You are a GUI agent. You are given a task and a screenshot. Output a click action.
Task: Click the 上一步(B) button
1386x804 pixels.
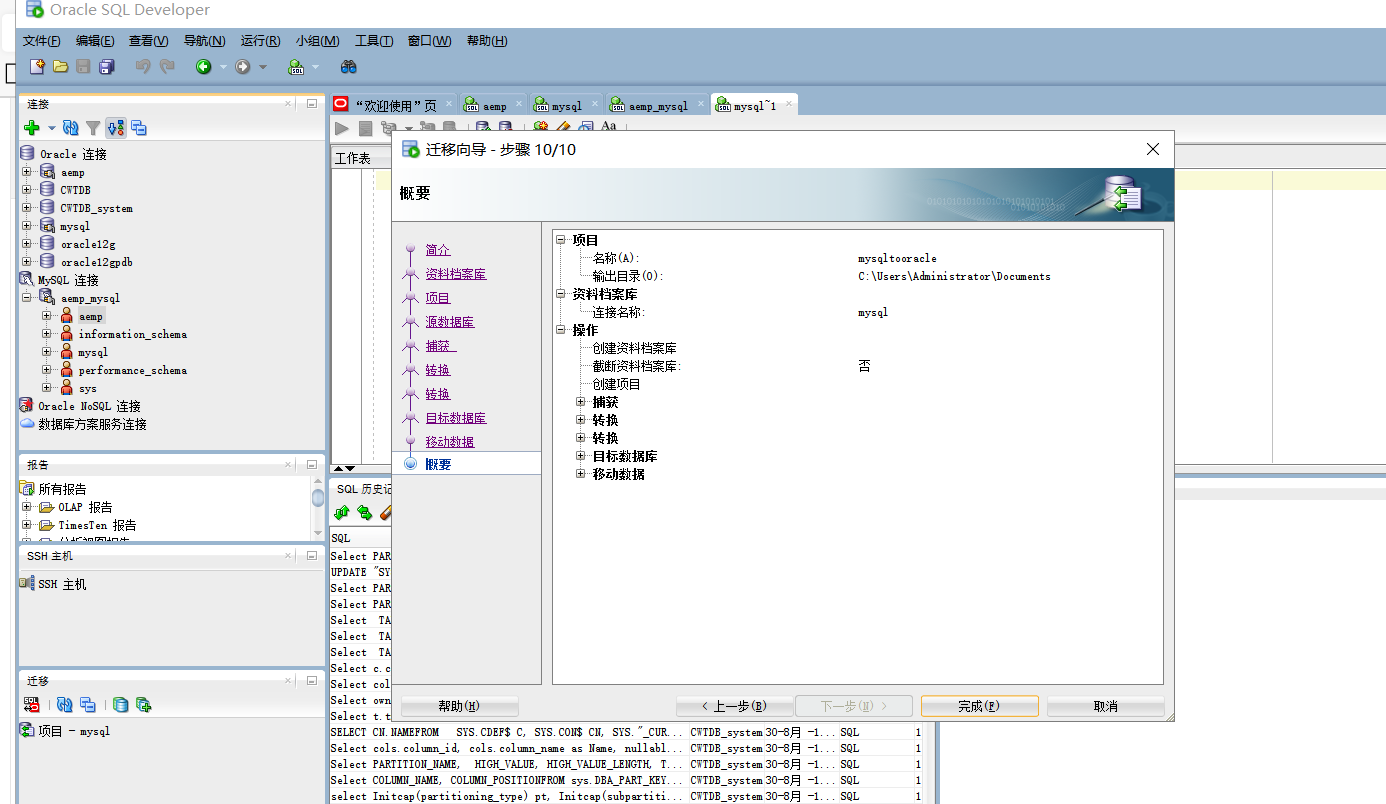pyautogui.click(x=734, y=706)
